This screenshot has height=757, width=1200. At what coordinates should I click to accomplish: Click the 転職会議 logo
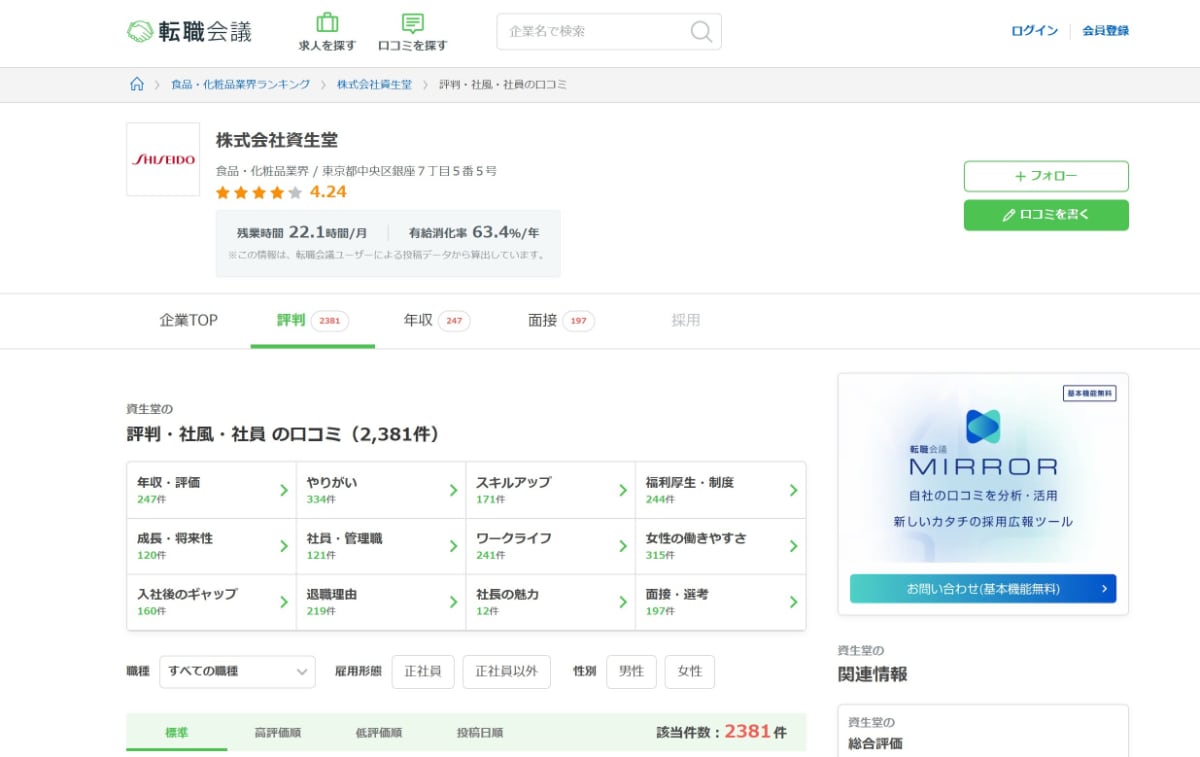coord(189,32)
